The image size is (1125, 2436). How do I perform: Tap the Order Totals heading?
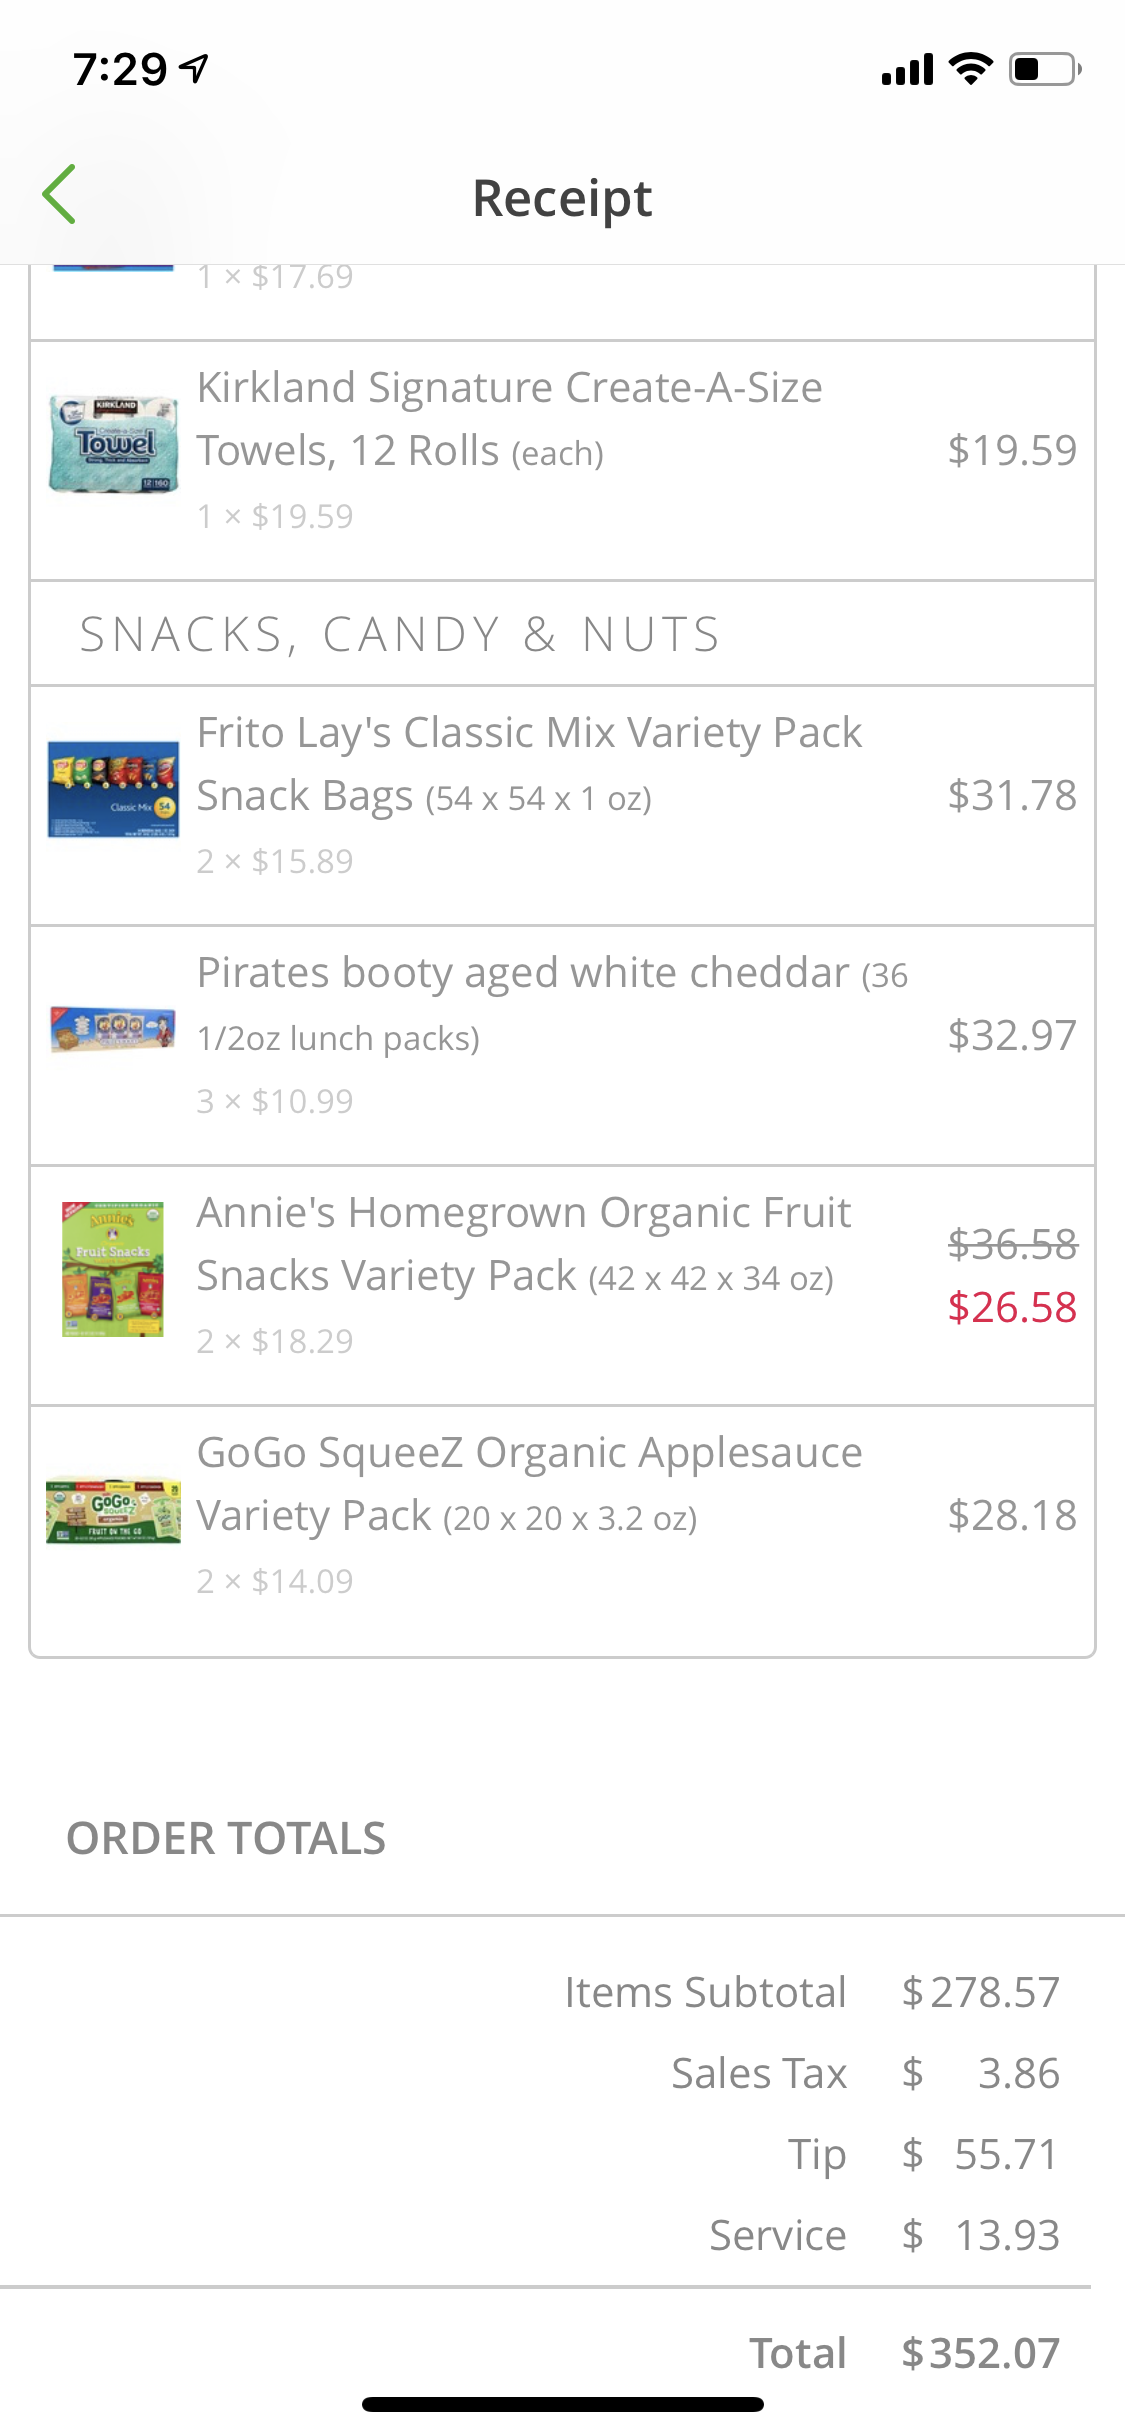pyautogui.click(x=226, y=1838)
